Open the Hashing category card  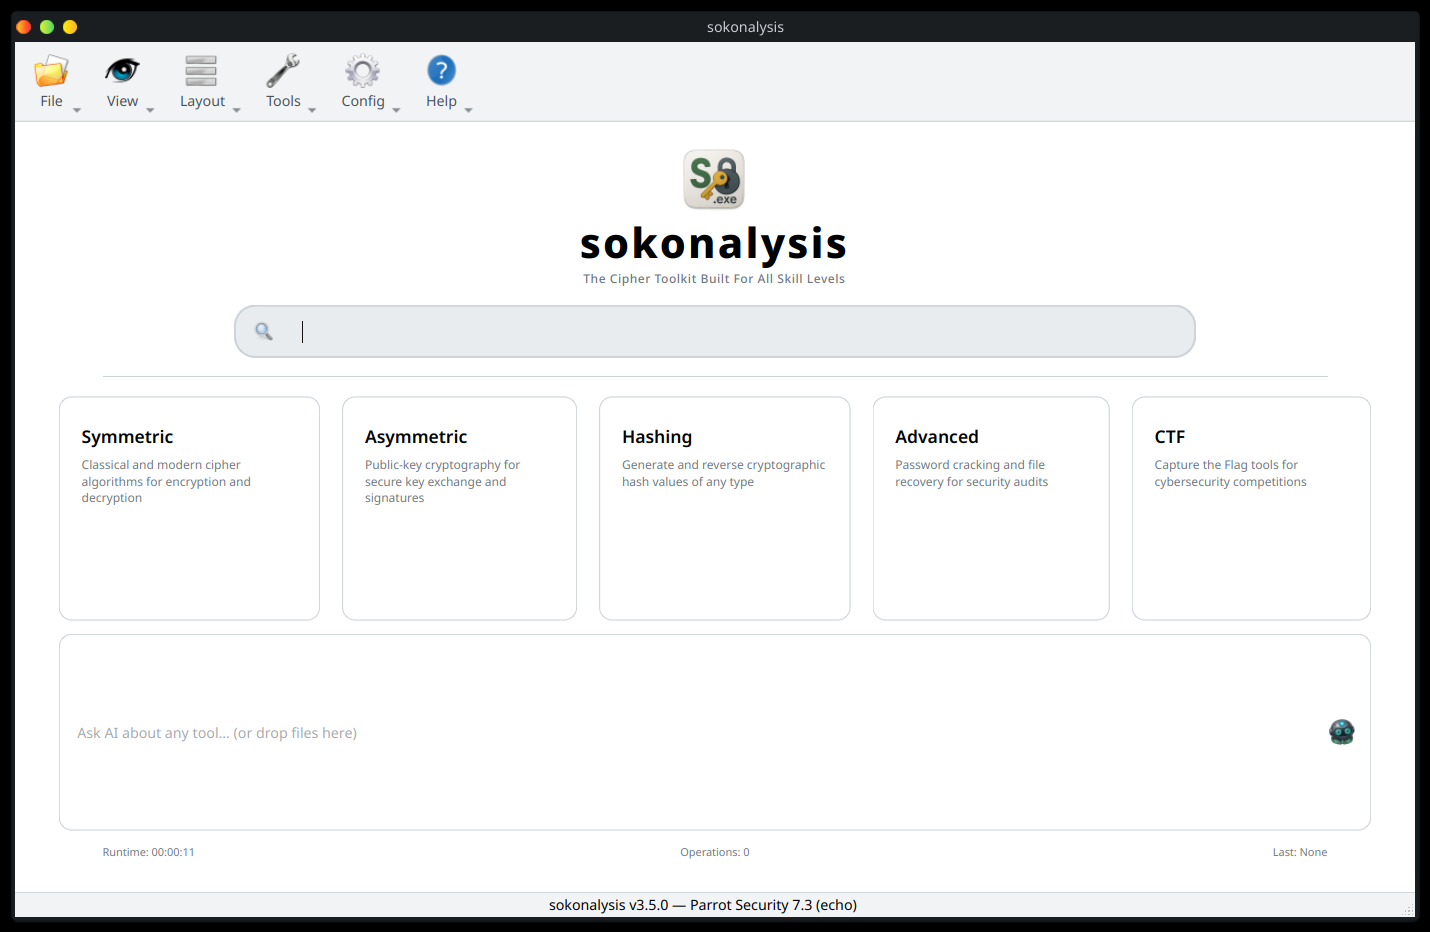(725, 508)
